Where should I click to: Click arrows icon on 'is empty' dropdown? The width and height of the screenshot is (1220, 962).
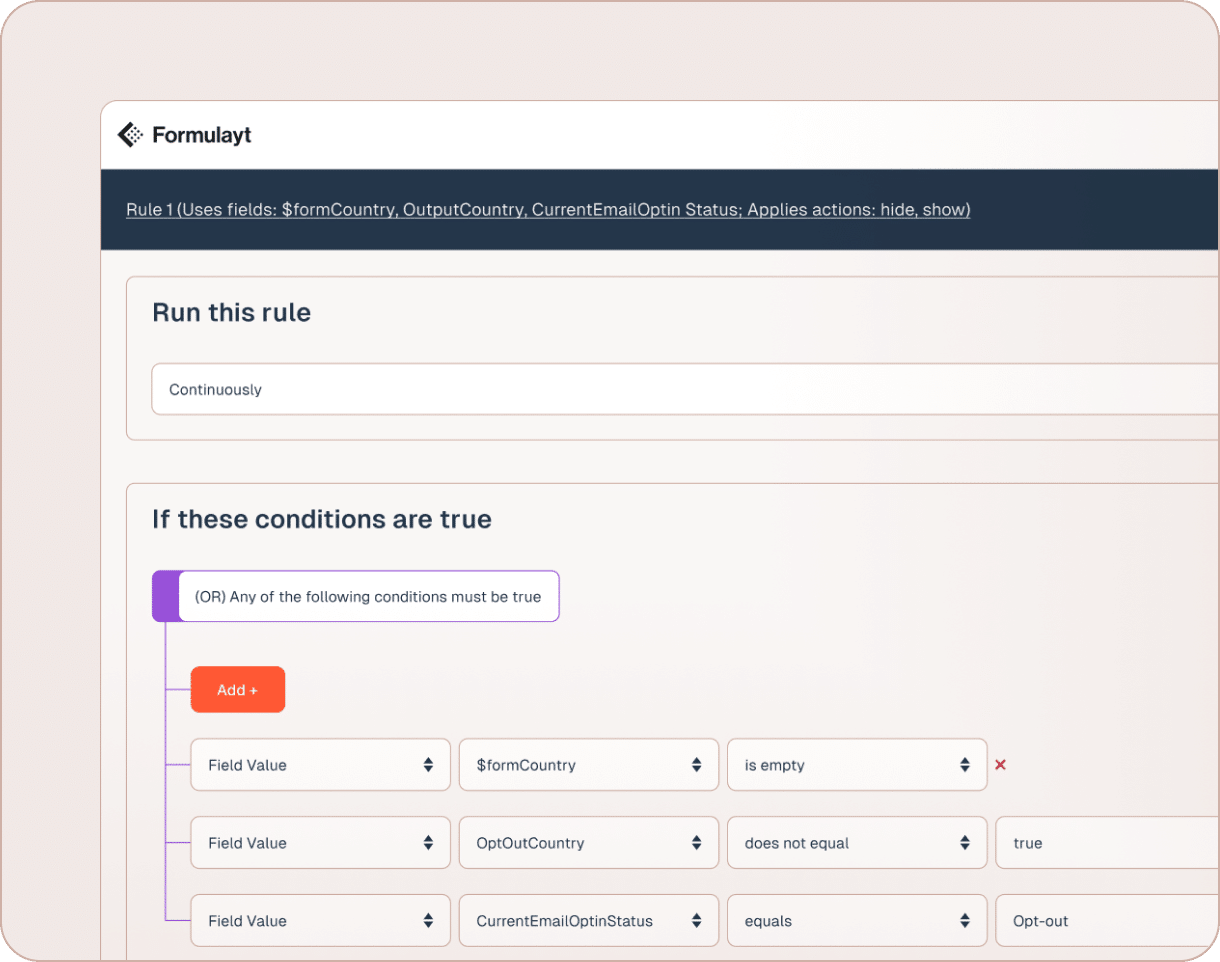964,765
